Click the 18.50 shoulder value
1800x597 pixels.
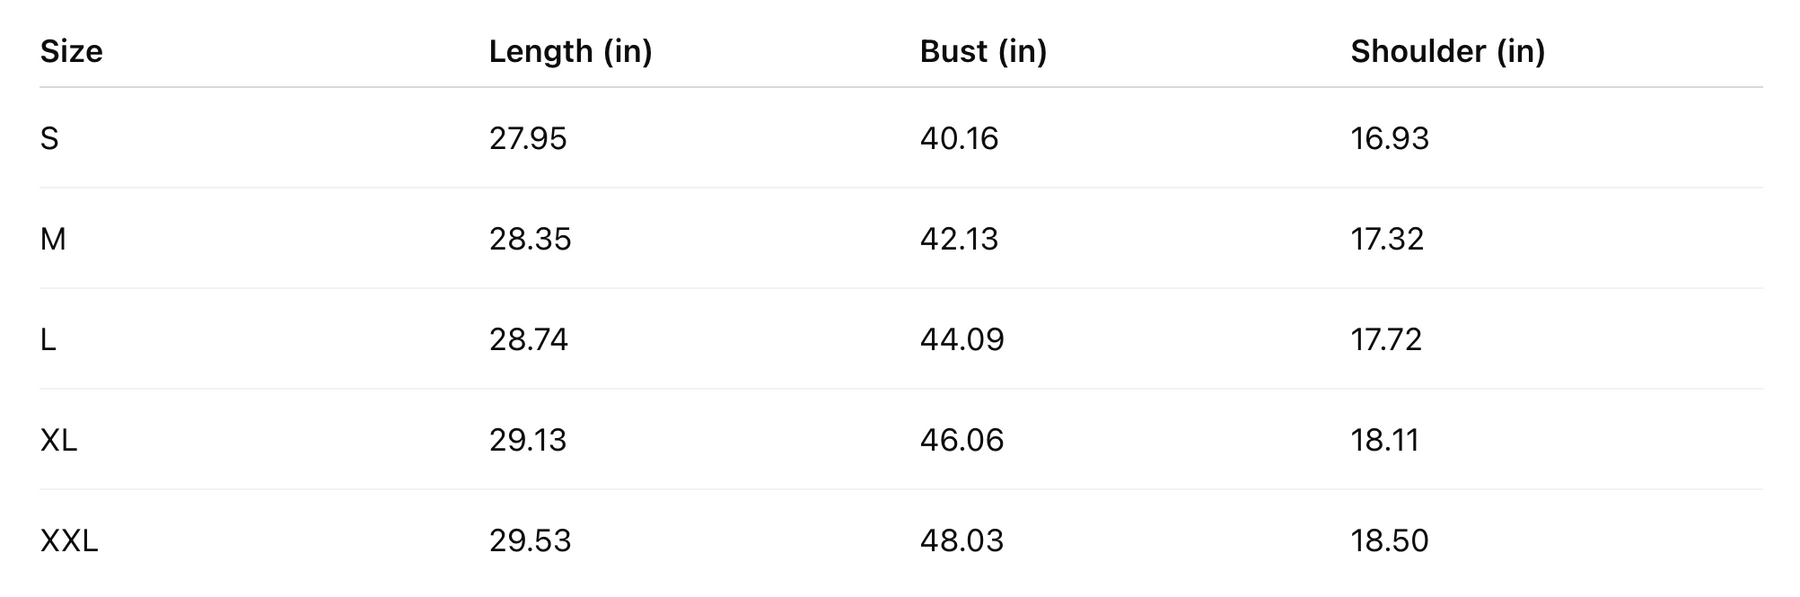[x=1389, y=541]
